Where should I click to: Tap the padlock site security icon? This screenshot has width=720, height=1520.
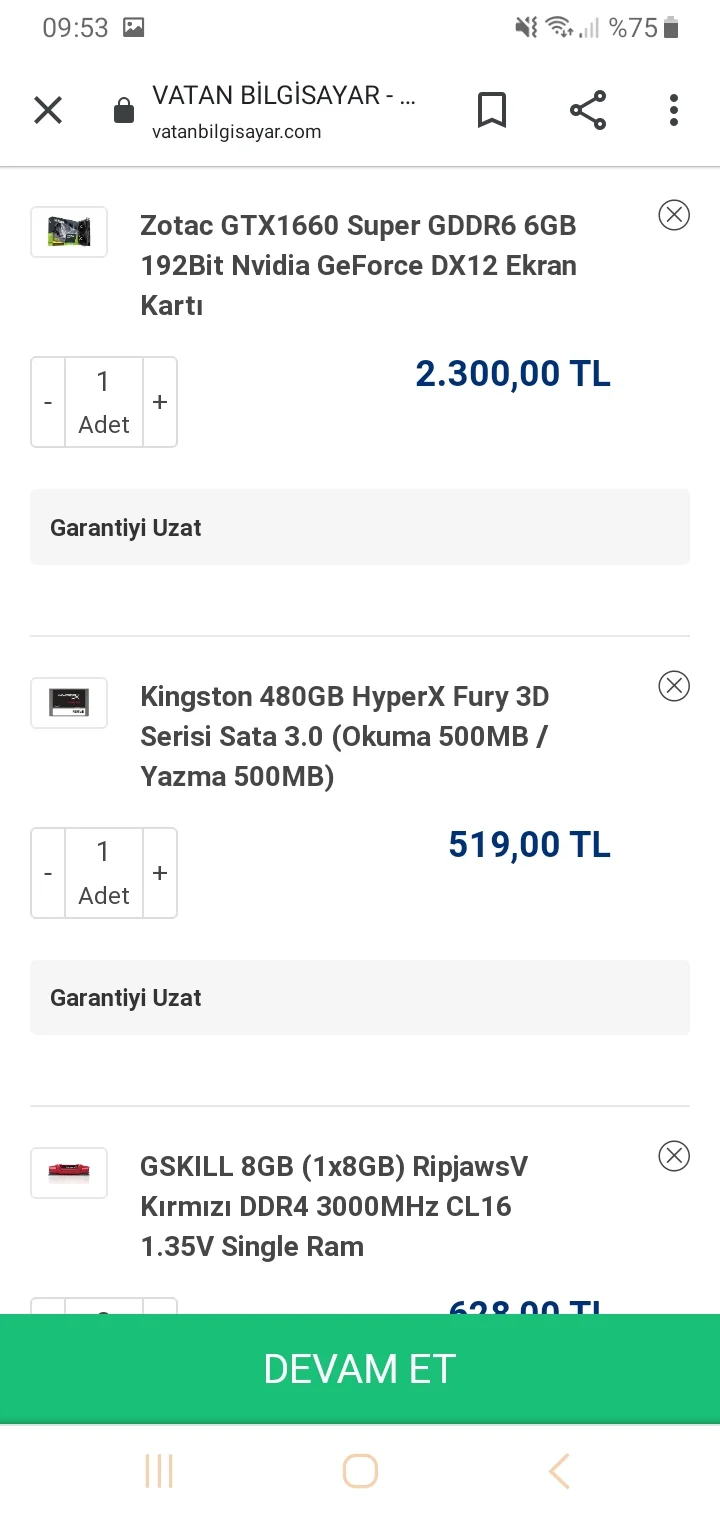click(x=124, y=110)
